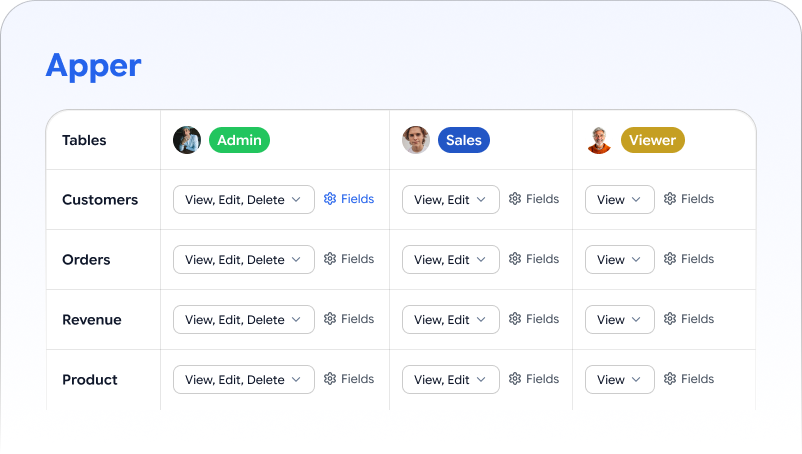The width and height of the screenshot is (802, 454).
Task: Open Fields settings gear for Sales Customers
Action: [533, 199]
